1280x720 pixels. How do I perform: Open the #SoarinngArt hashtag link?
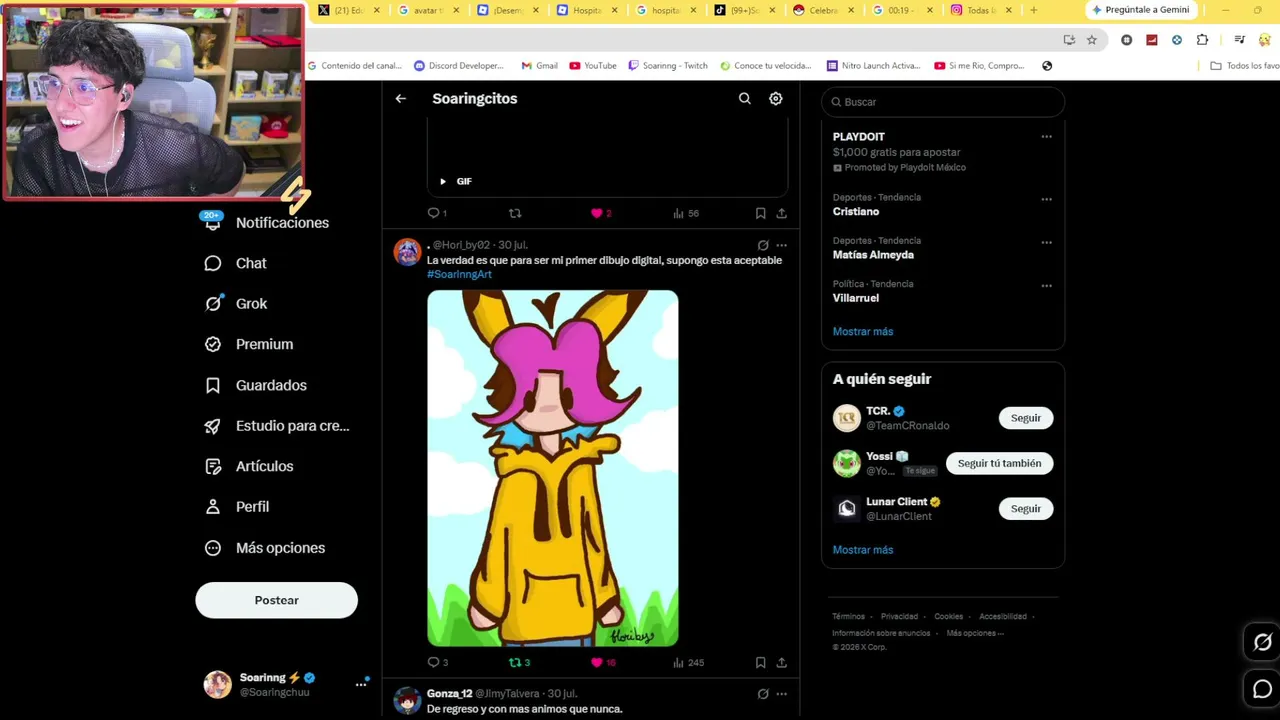[x=459, y=274]
